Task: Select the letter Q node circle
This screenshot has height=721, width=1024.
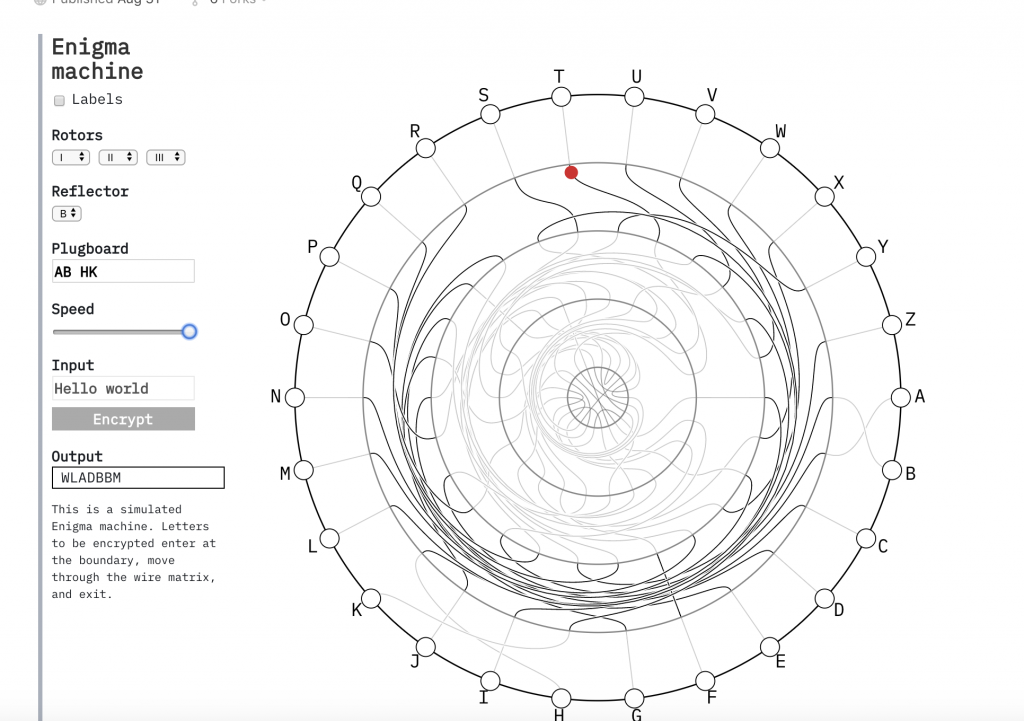Action: pos(371,196)
